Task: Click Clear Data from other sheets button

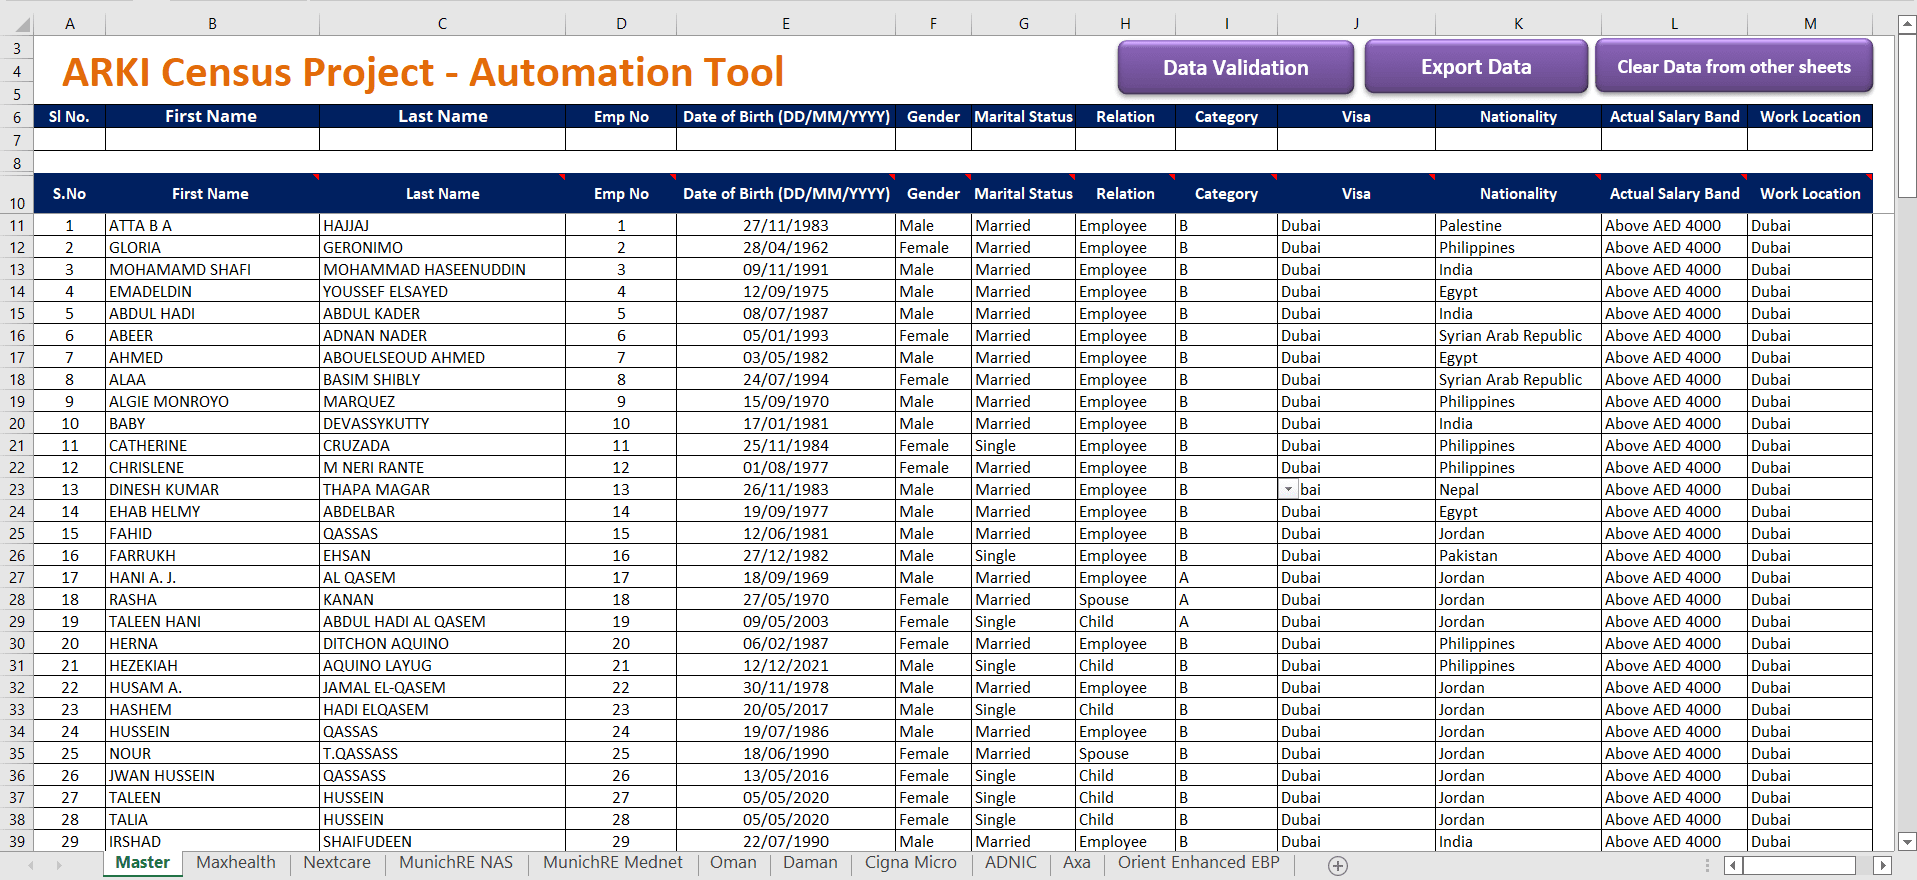Action: click(1734, 67)
